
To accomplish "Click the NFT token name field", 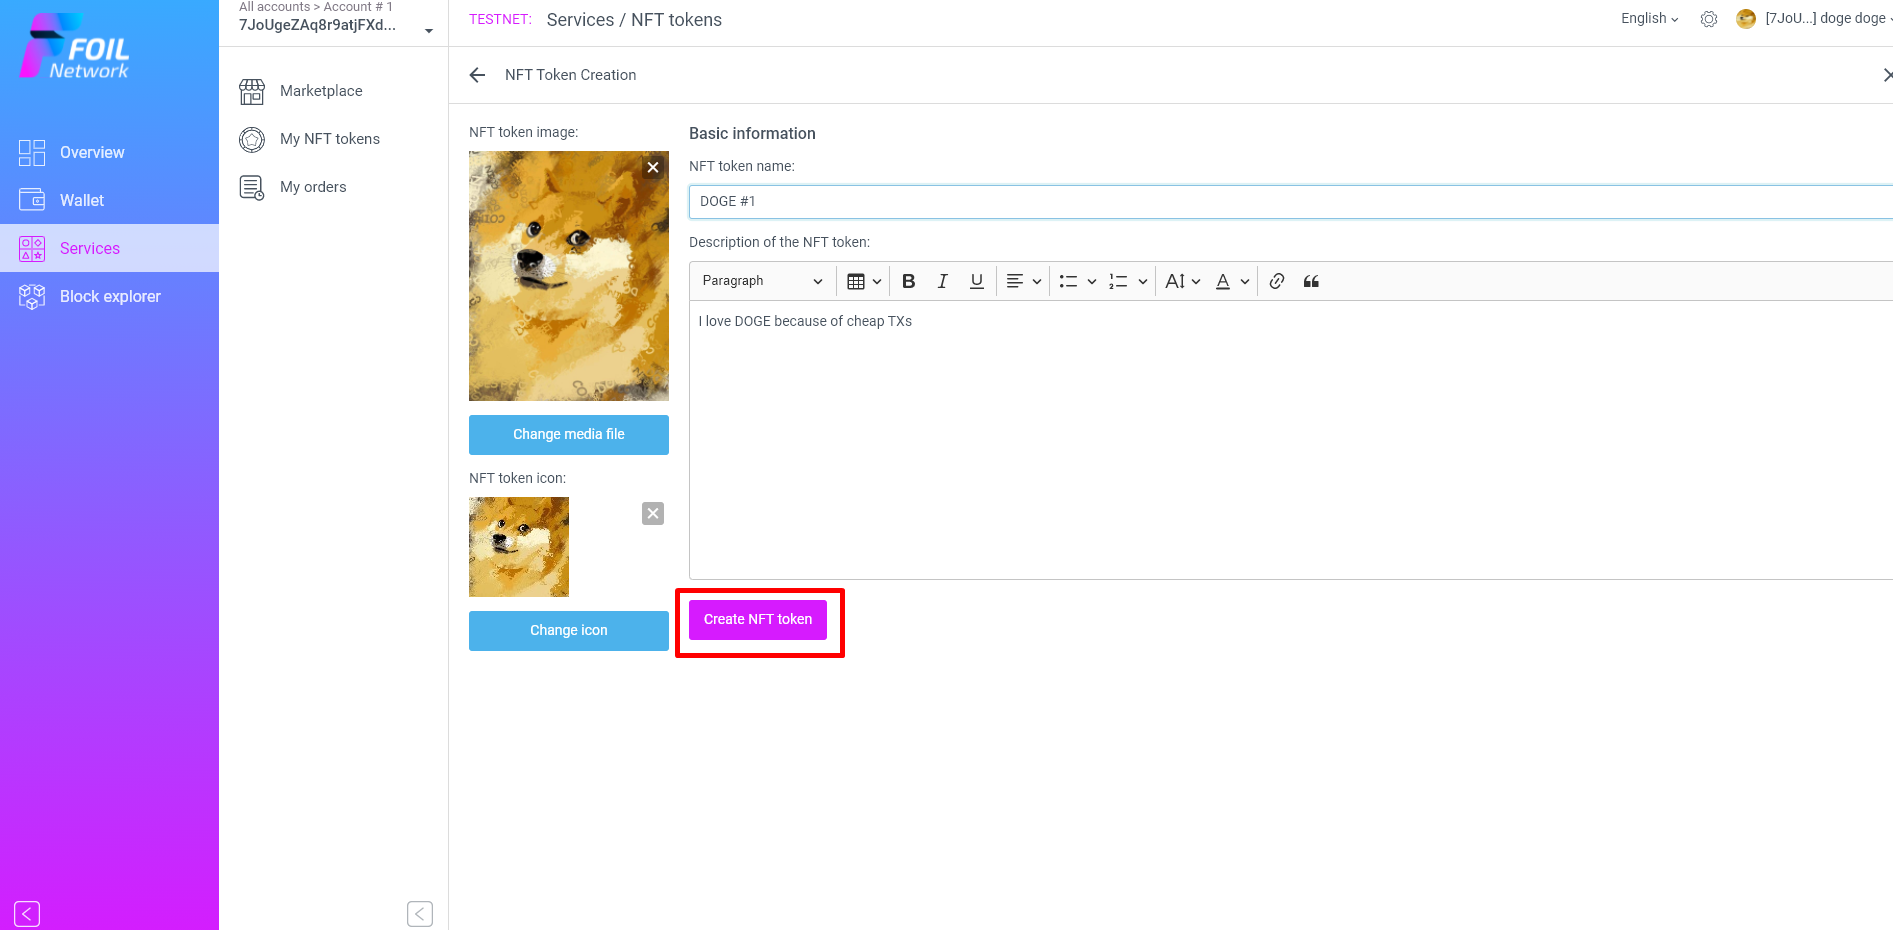I will [1291, 202].
